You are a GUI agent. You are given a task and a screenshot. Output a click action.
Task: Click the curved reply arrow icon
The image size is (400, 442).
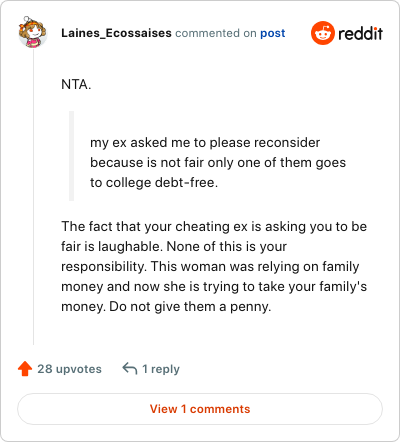tap(130, 369)
